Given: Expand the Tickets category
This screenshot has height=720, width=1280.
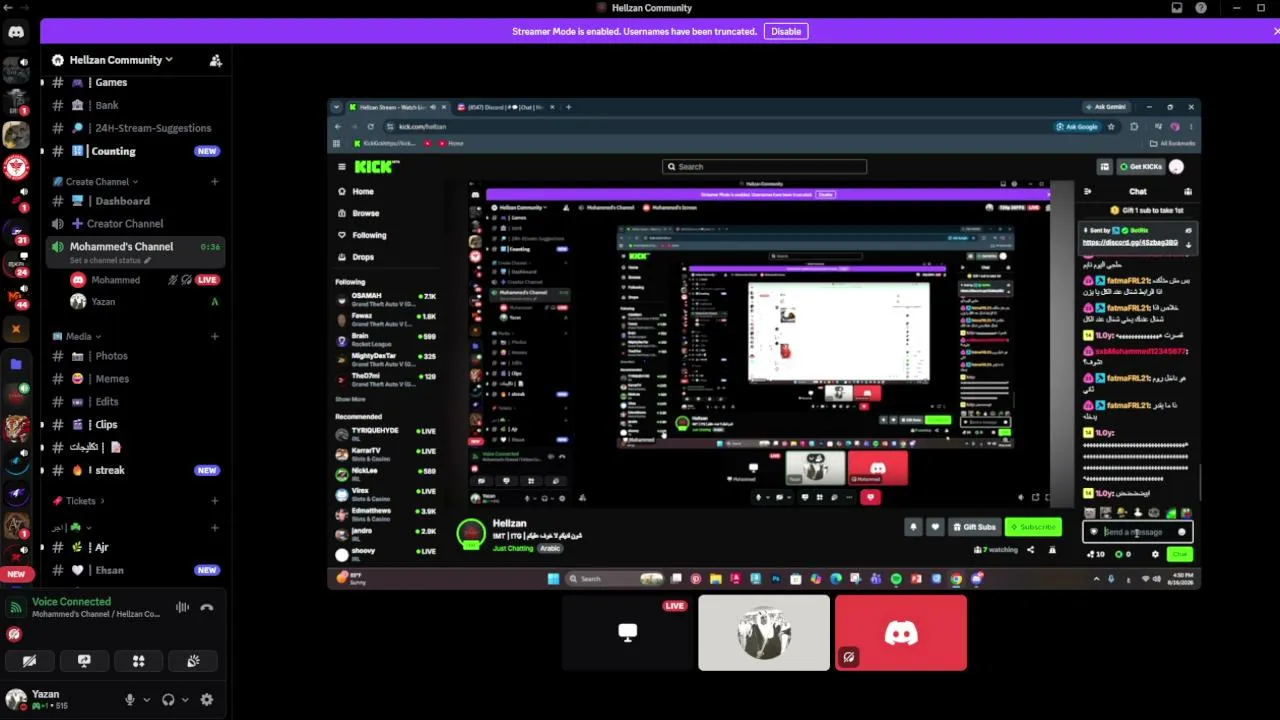Looking at the screenshot, I should (x=80, y=501).
